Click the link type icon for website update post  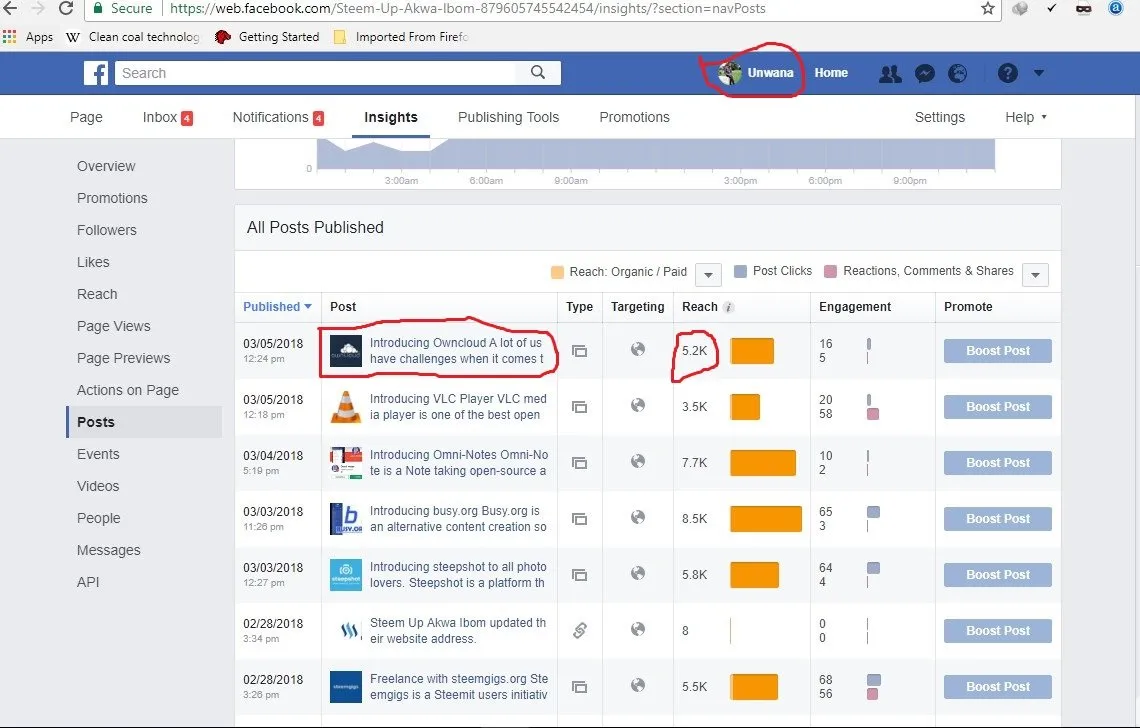pos(579,631)
